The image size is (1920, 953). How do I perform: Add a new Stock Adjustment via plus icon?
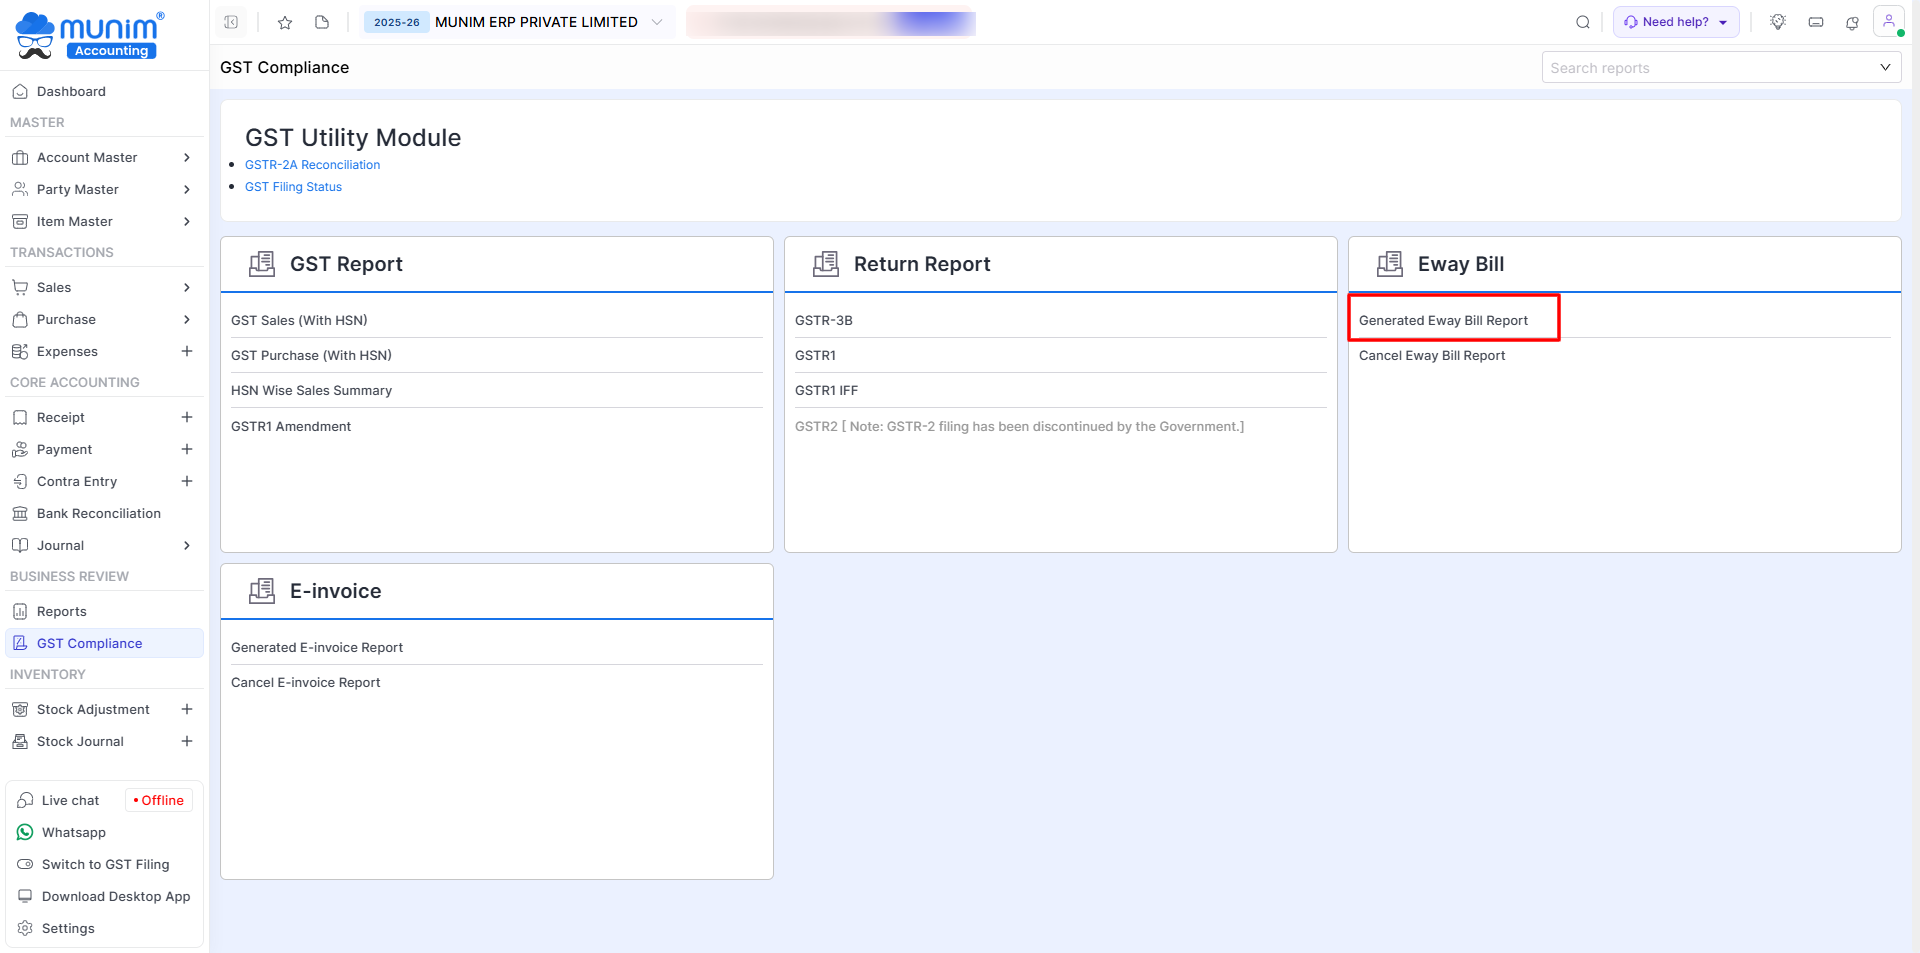[x=186, y=709]
